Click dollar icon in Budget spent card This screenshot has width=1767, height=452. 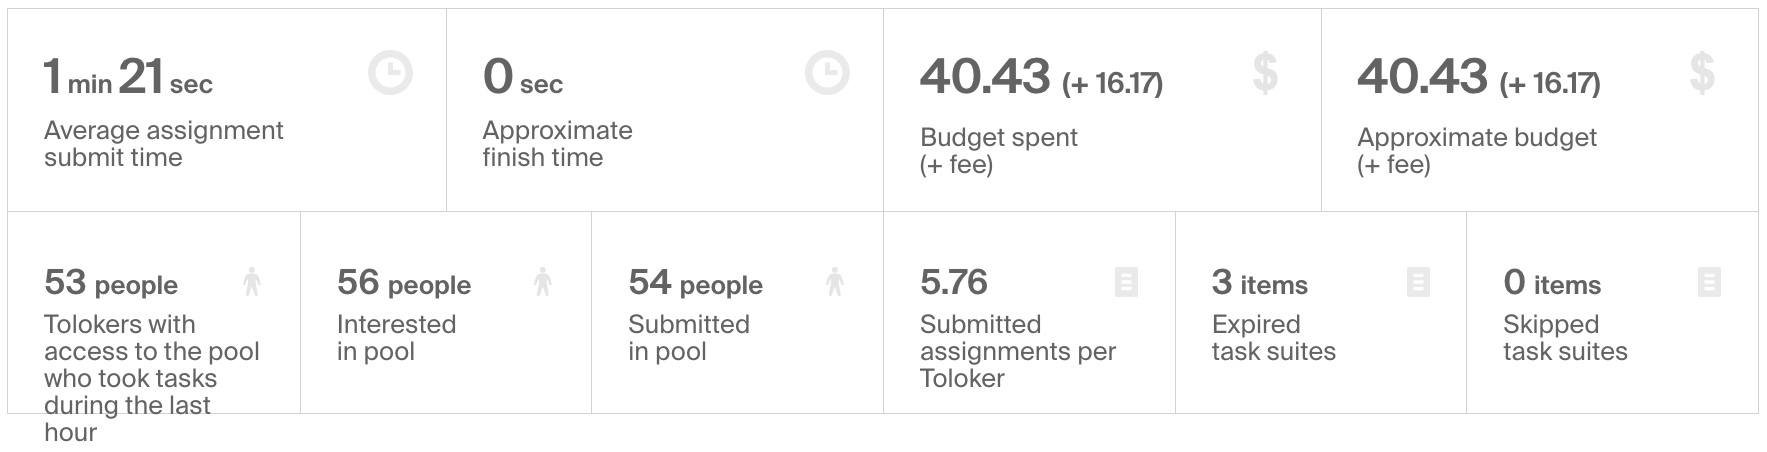tap(1265, 74)
